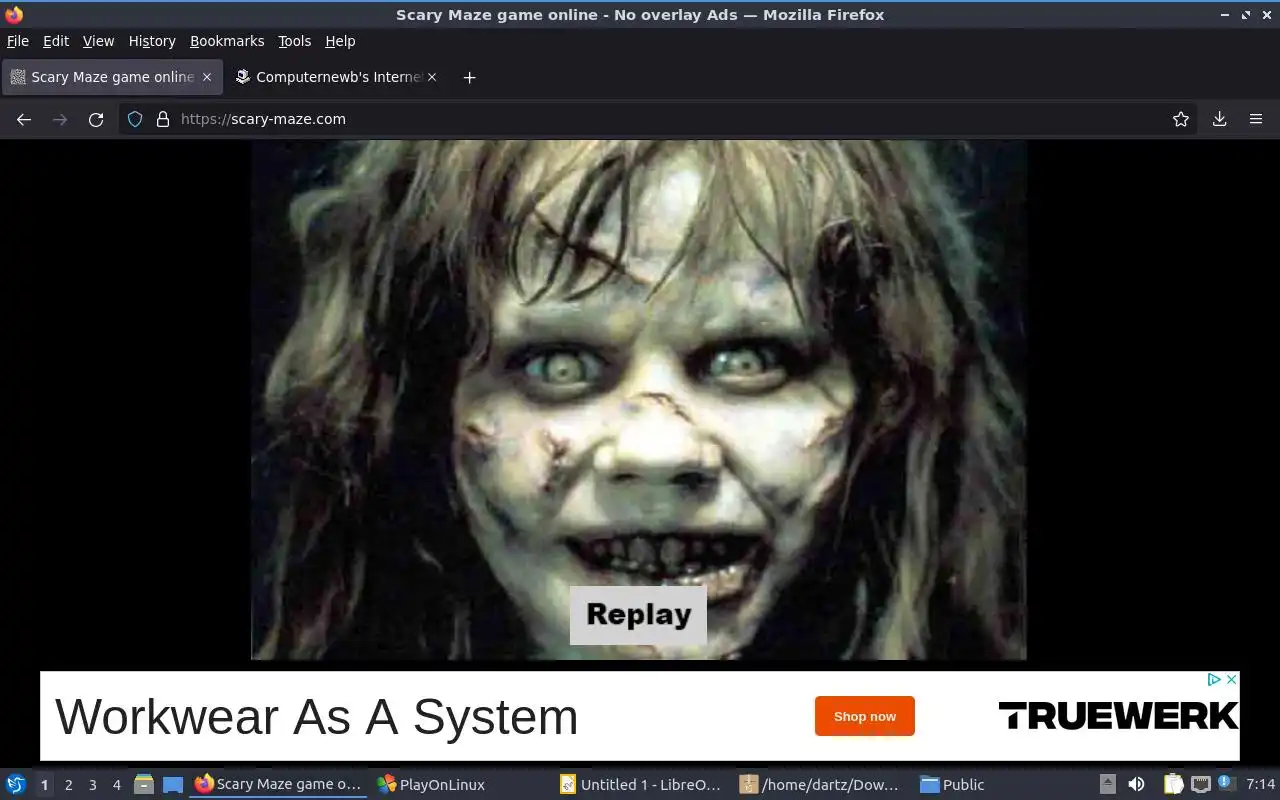The height and width of the screenshot is (800, 1280).
Task: Open the History menu
Action: pyautogui.click(x=152, y=41)
